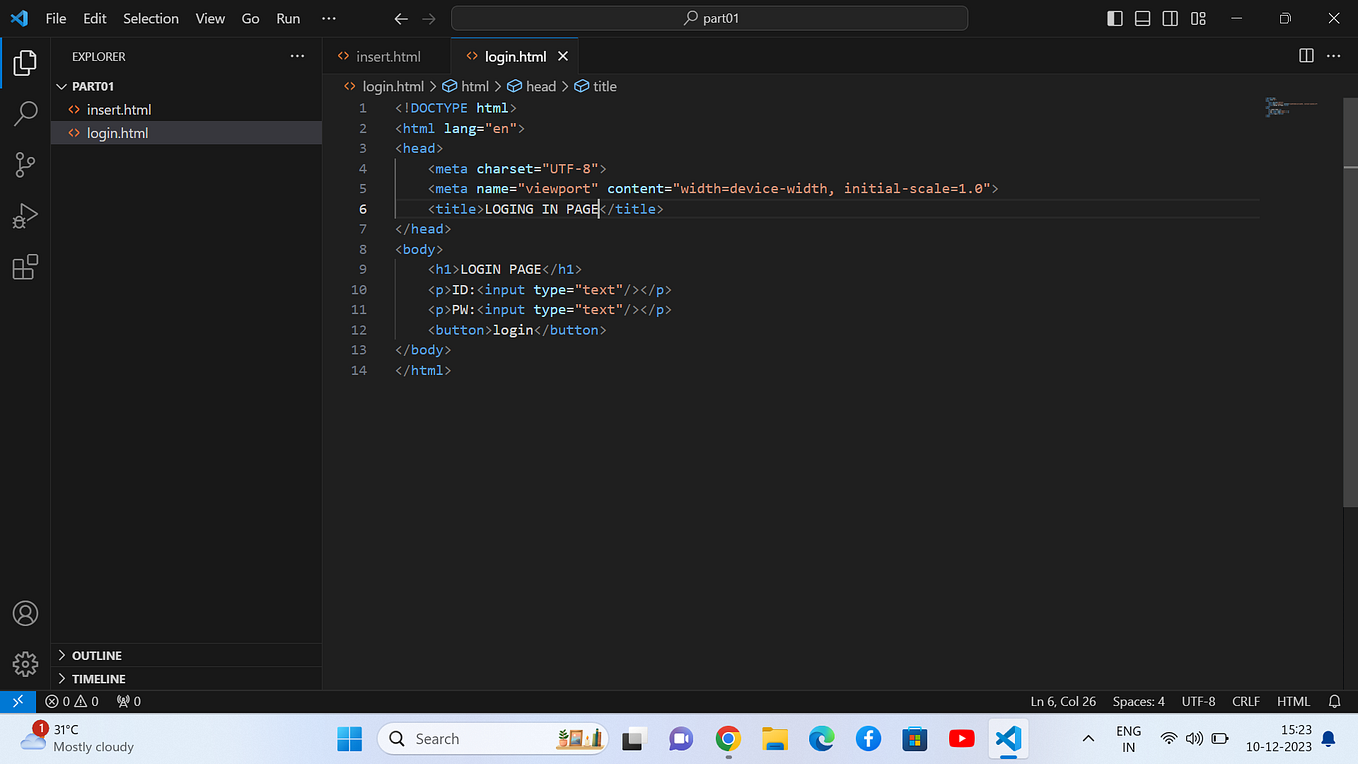1358x764 pixels.
Task: Switch to the insert.html tab
Action: (x=388, y=56)
